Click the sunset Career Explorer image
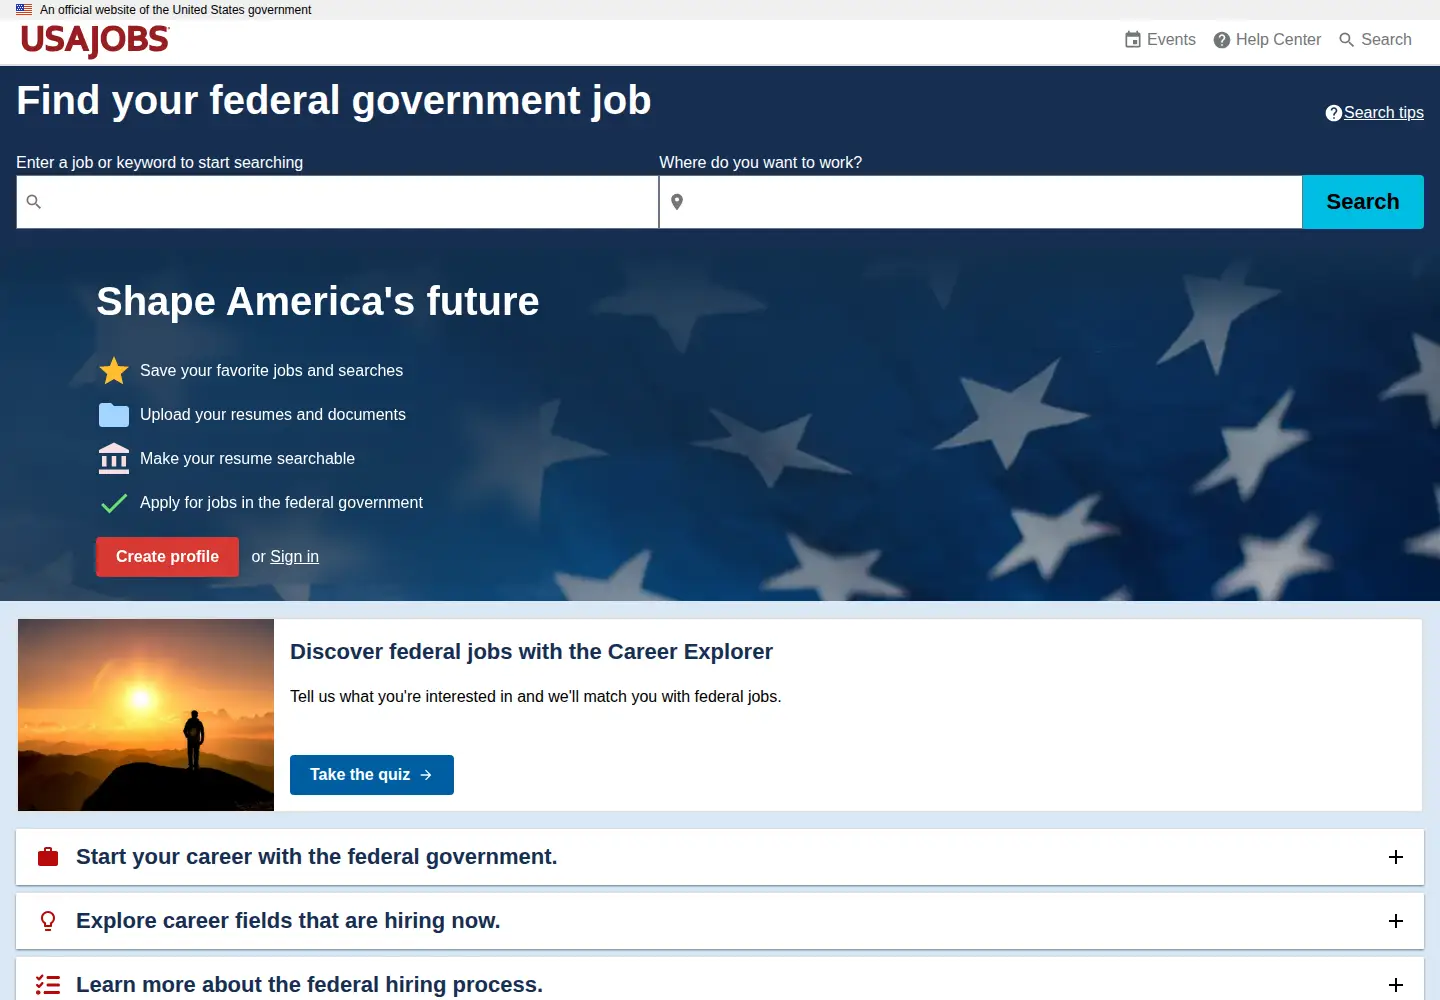 coord(146,715)
